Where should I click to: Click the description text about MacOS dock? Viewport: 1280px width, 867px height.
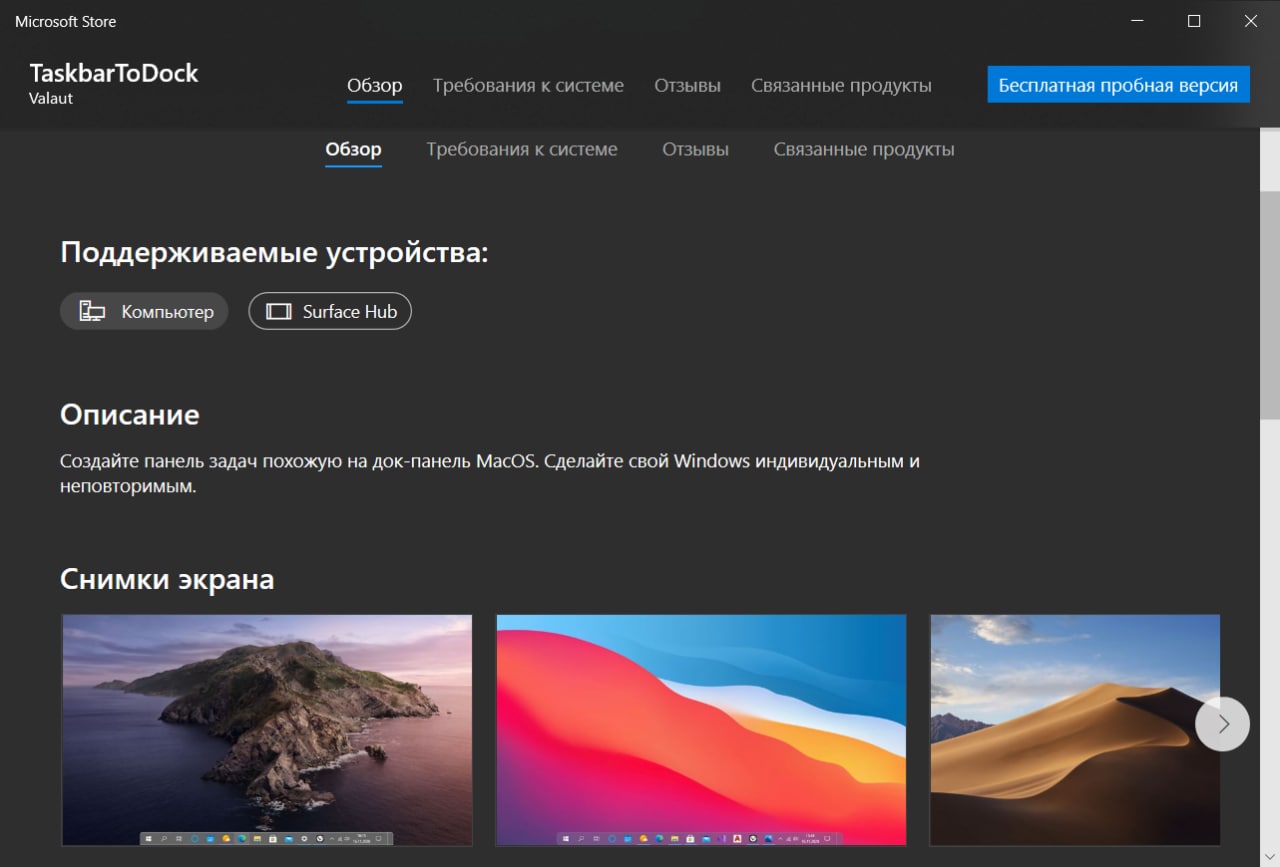pos(490,474)
